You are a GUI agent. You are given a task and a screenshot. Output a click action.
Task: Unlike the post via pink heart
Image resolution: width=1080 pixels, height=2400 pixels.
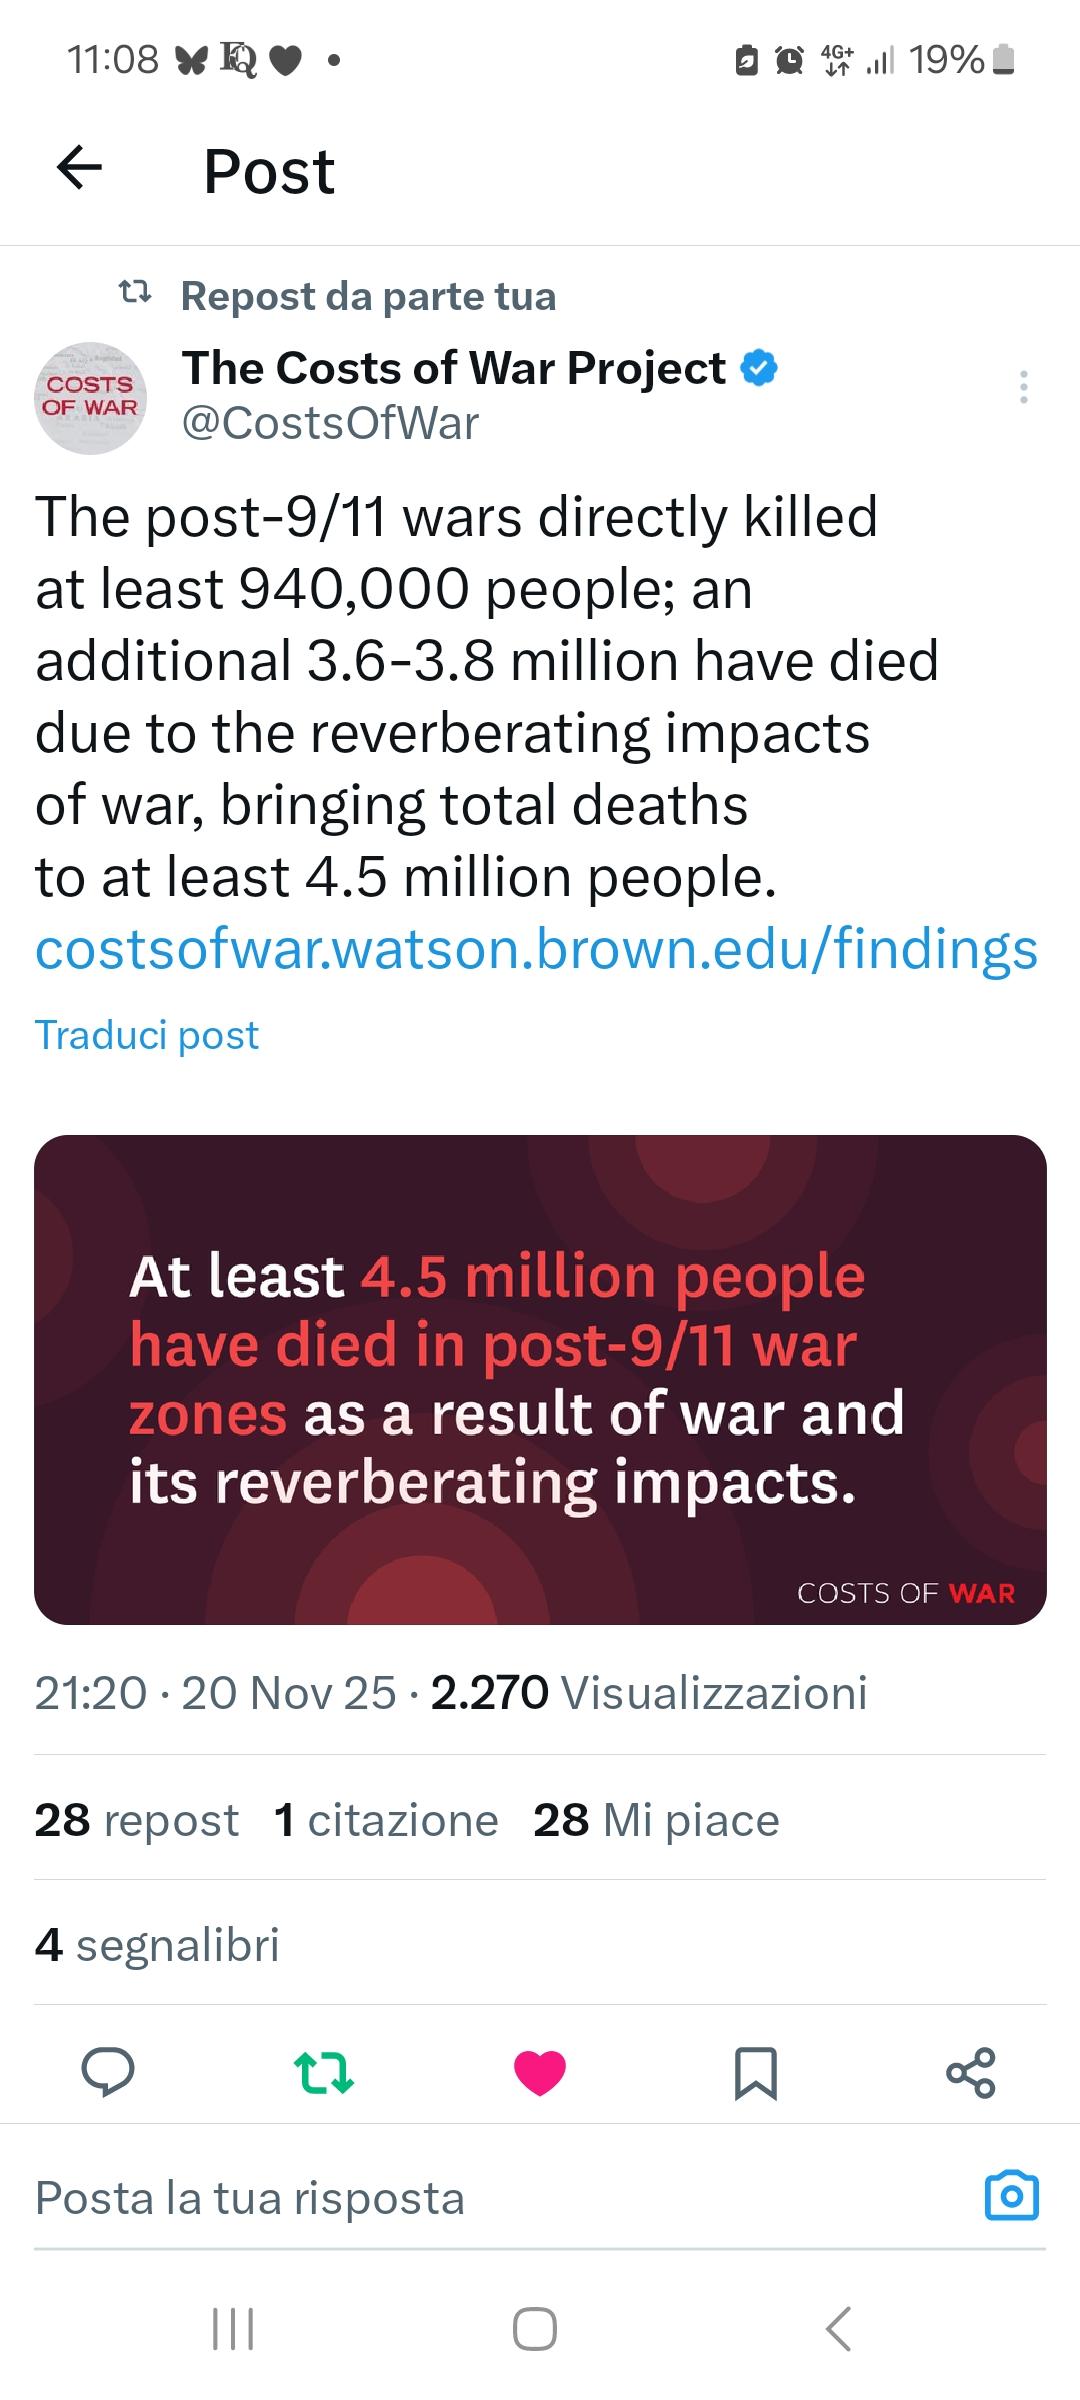(540, 2072)
